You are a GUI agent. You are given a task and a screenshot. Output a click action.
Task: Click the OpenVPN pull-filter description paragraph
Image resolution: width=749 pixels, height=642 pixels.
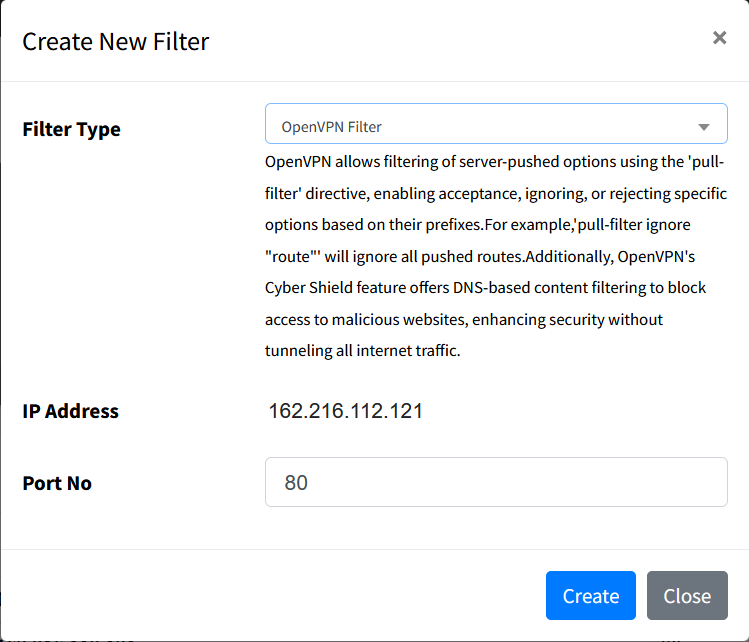point(496,256)
